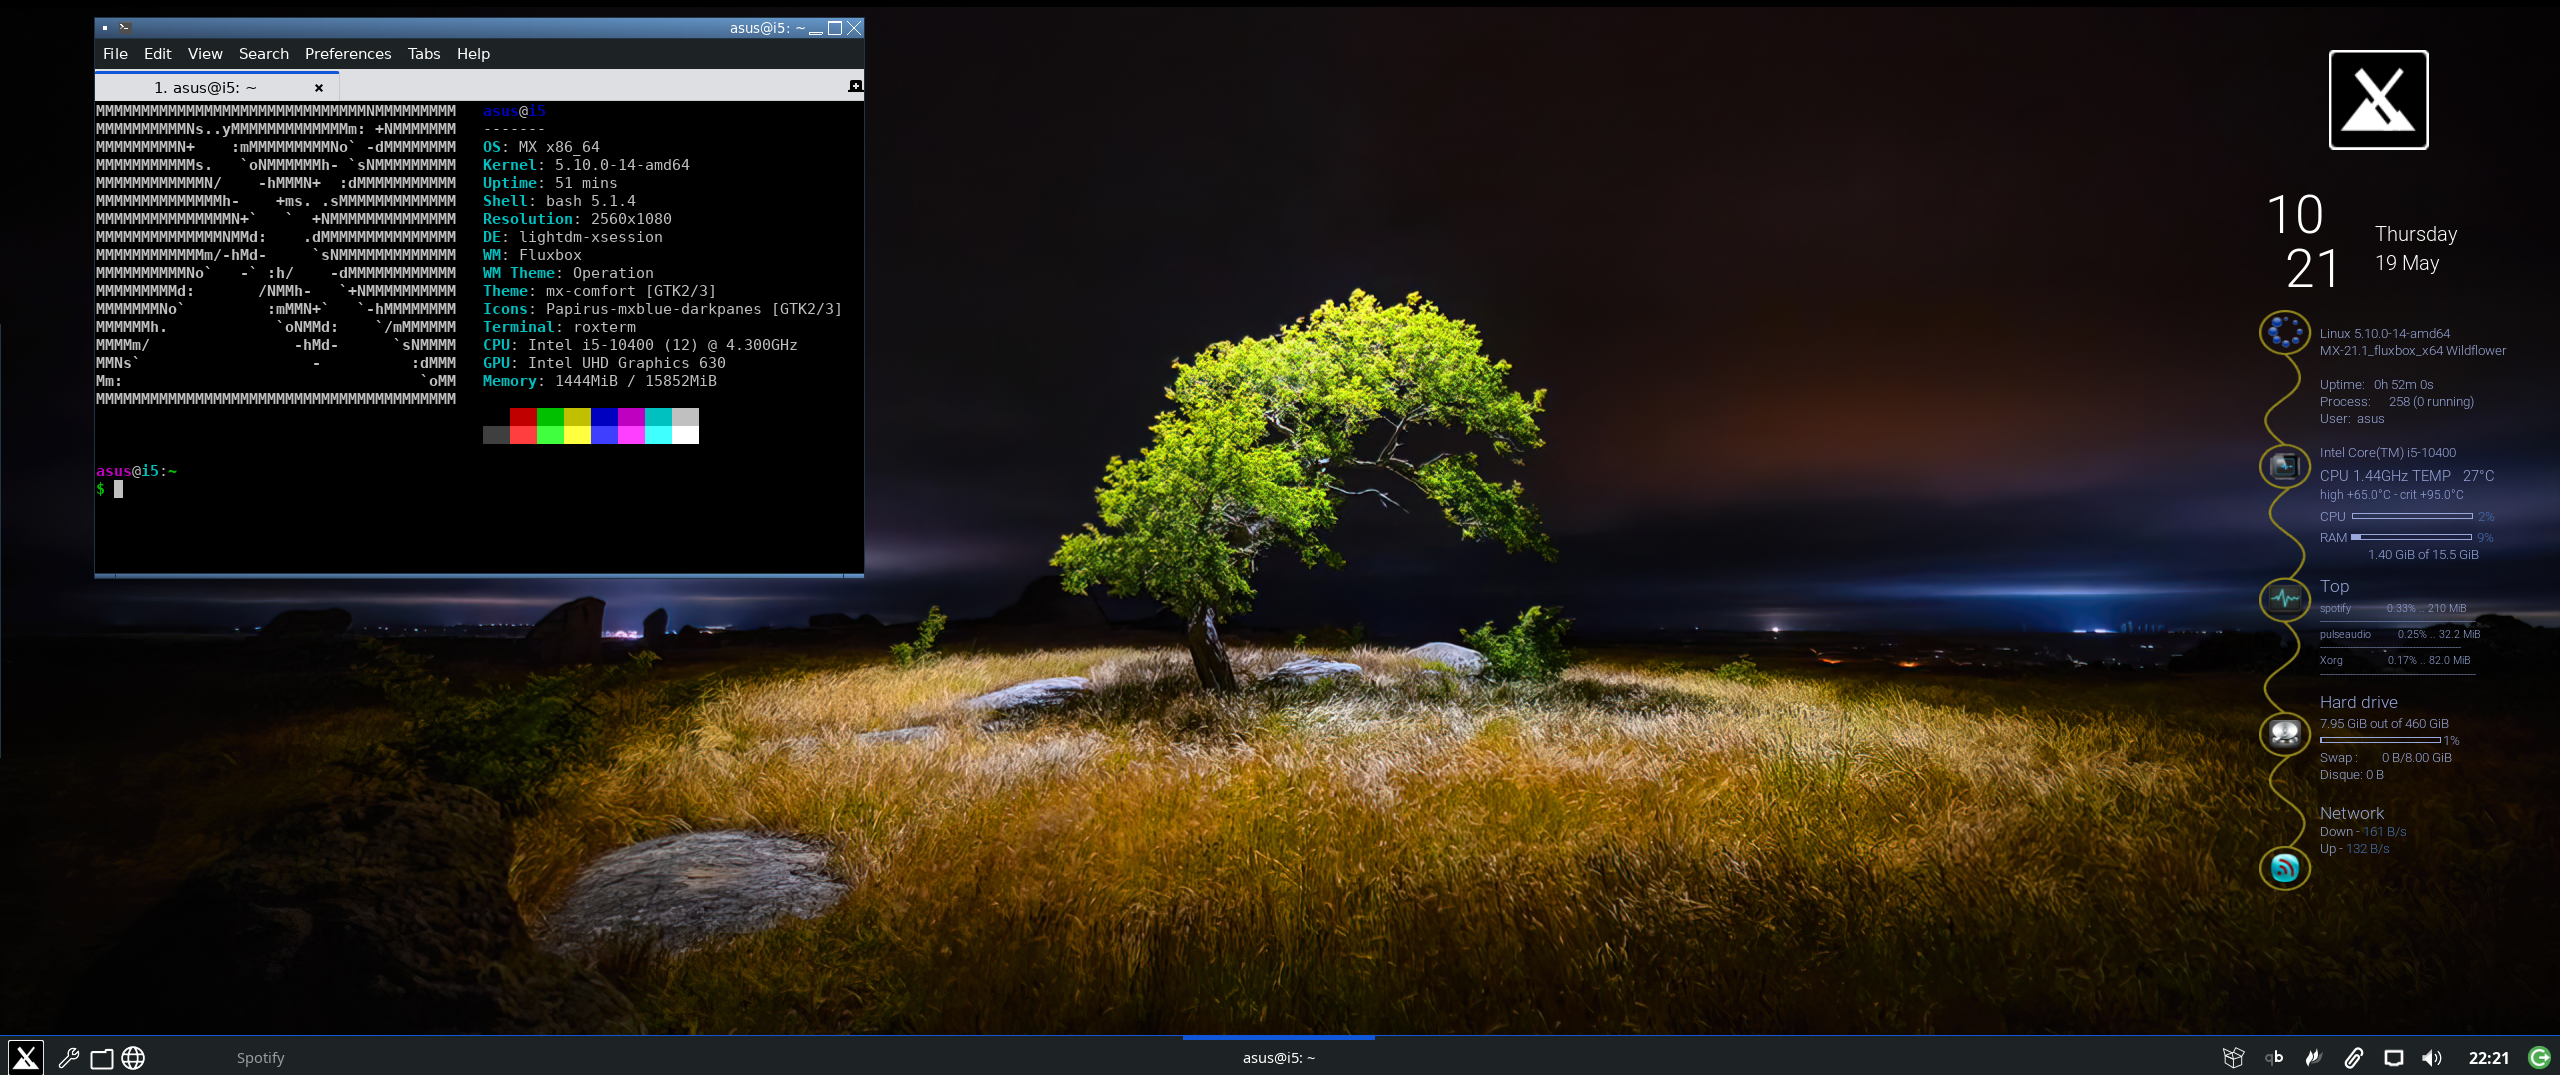The image size is (2560, 1075).
Task: Click the package updater box tray icon
Action: (2233, 1057)
